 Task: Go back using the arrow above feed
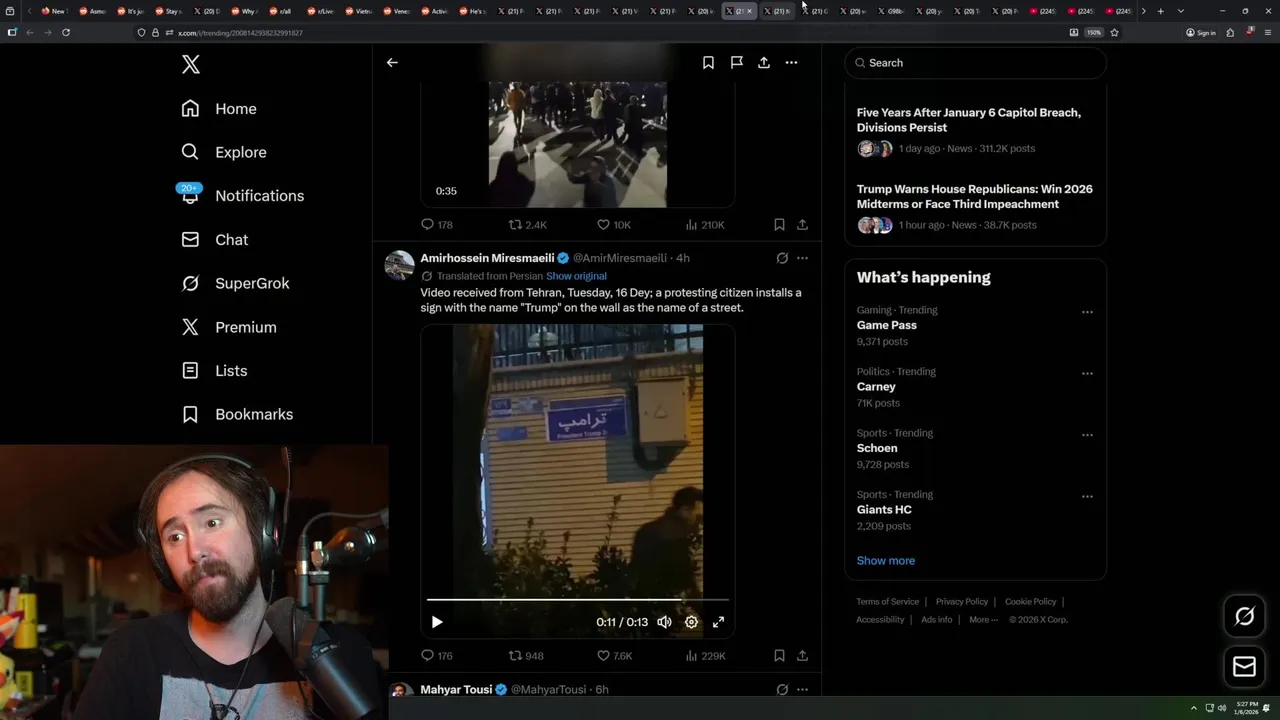click(x=392, y=62)
